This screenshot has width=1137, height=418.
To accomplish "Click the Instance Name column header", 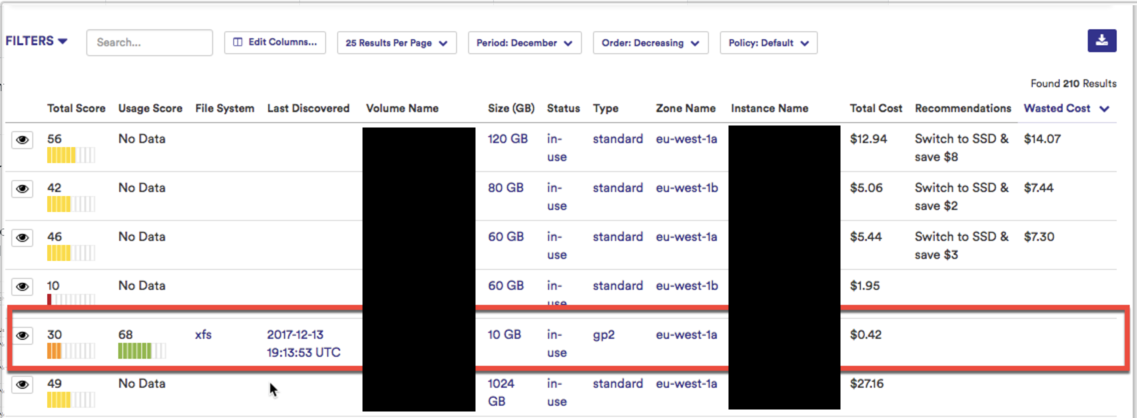I will [769, 108].
